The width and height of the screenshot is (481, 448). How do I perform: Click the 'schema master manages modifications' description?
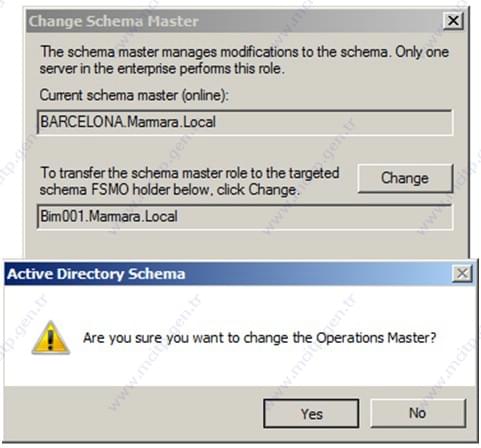[x=244, y=52]
